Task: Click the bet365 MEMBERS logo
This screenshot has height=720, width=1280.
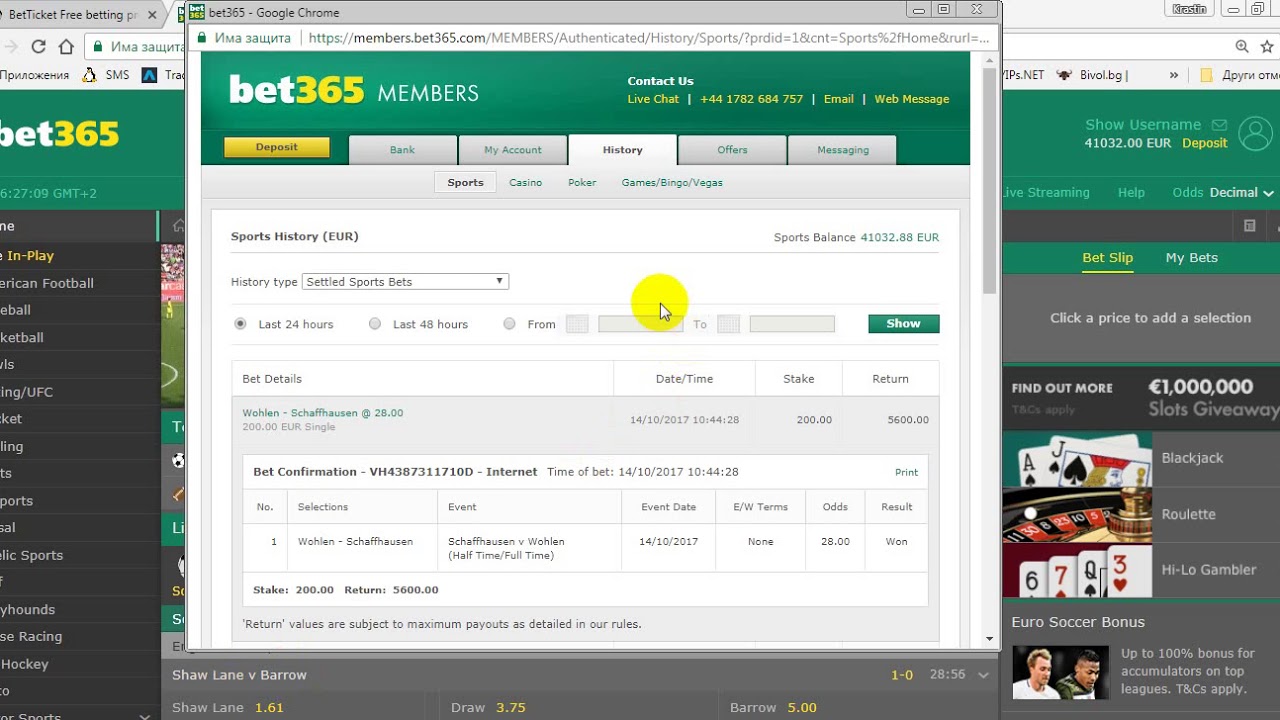Action: (x=353, y=91)
